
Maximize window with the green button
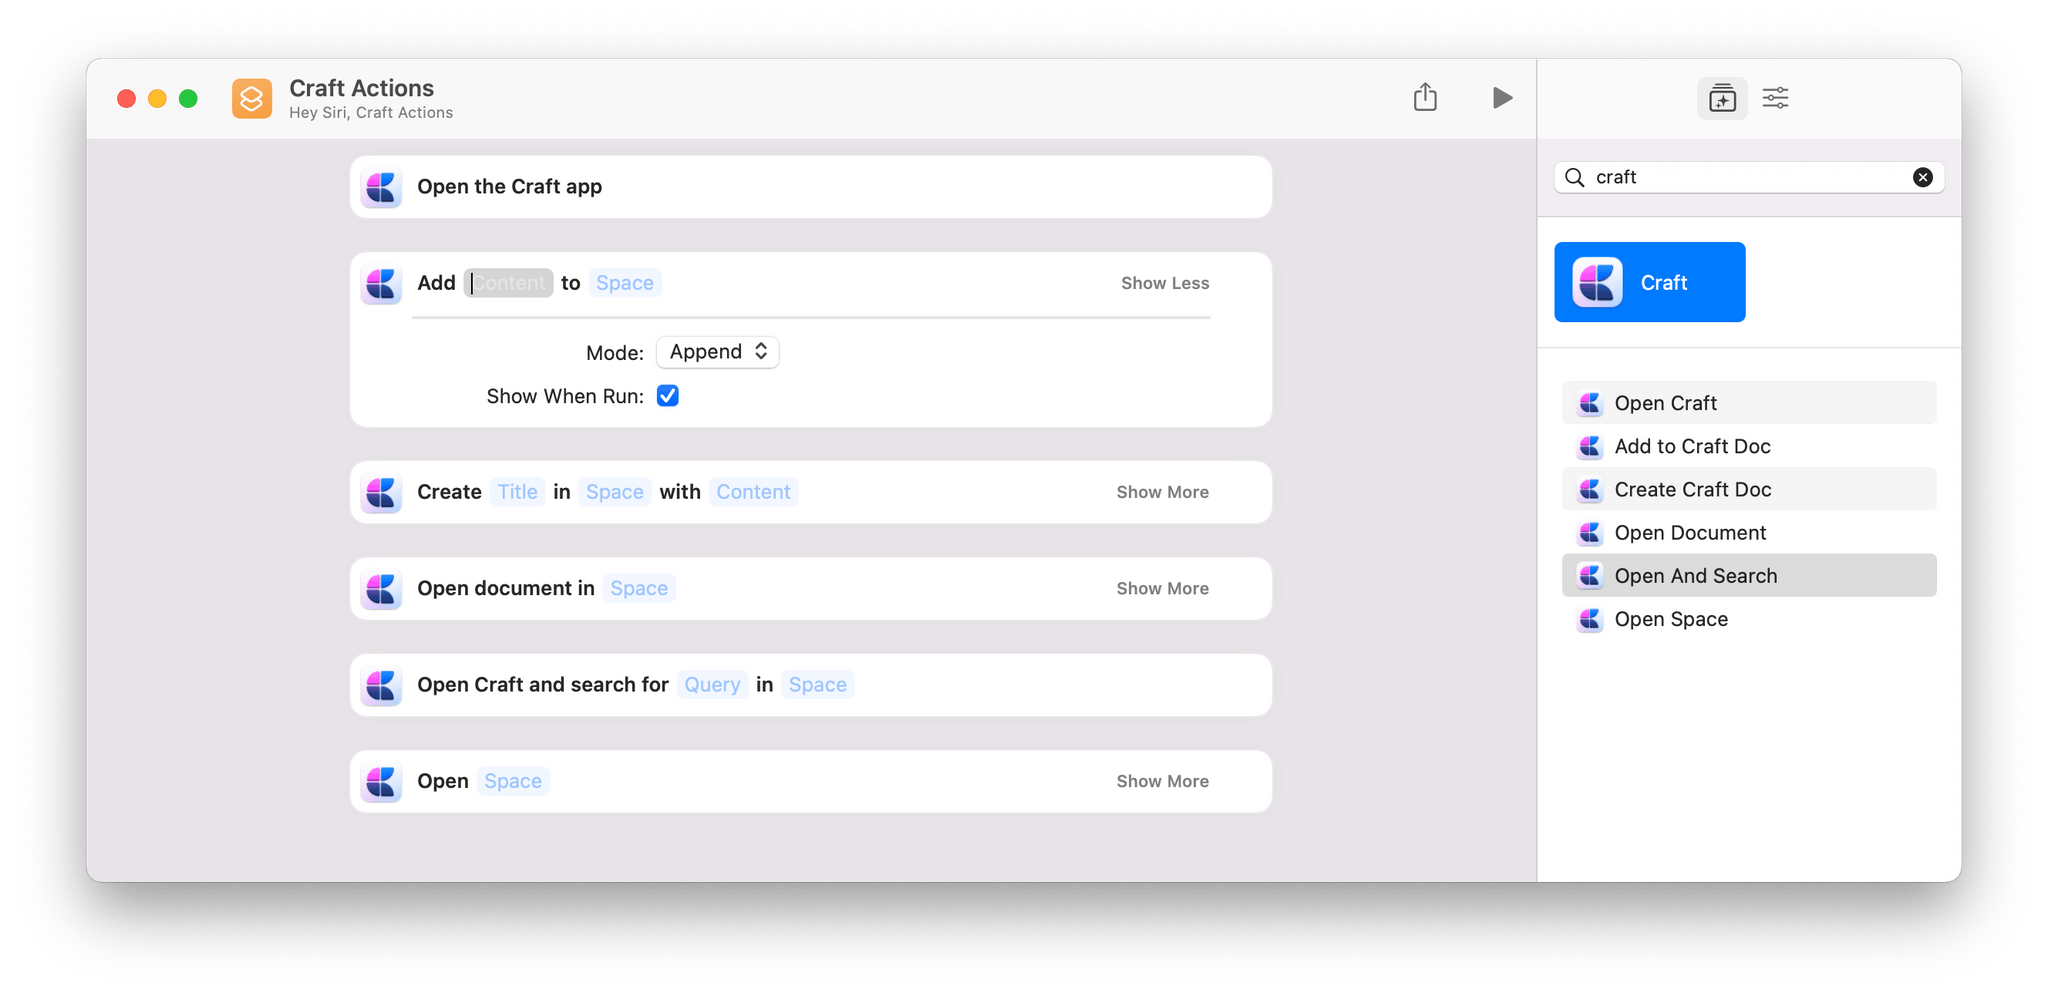click(x=188, y=98)
